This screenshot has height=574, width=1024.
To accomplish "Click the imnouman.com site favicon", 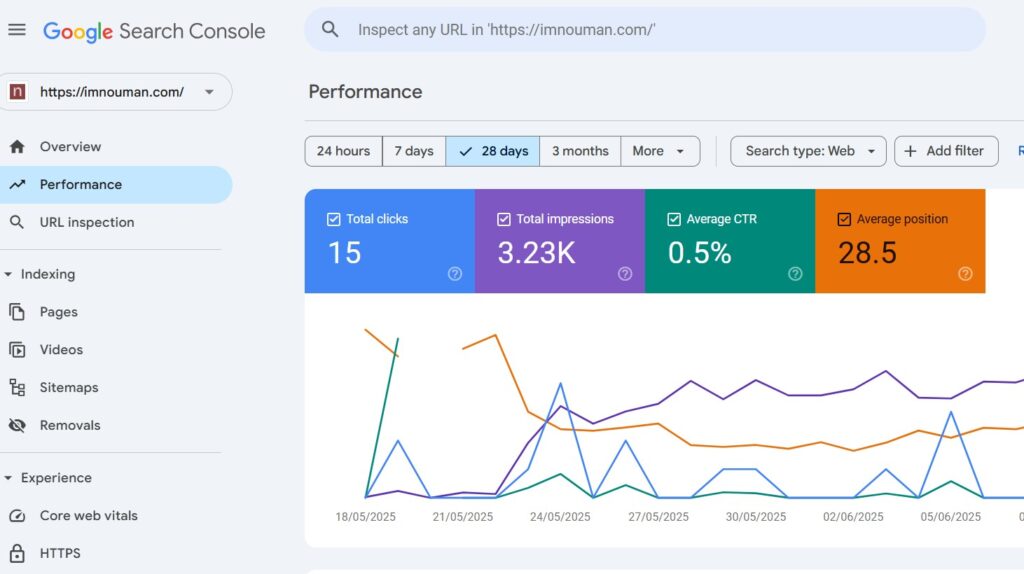I will pyautogui.click(x=18, y=91).
